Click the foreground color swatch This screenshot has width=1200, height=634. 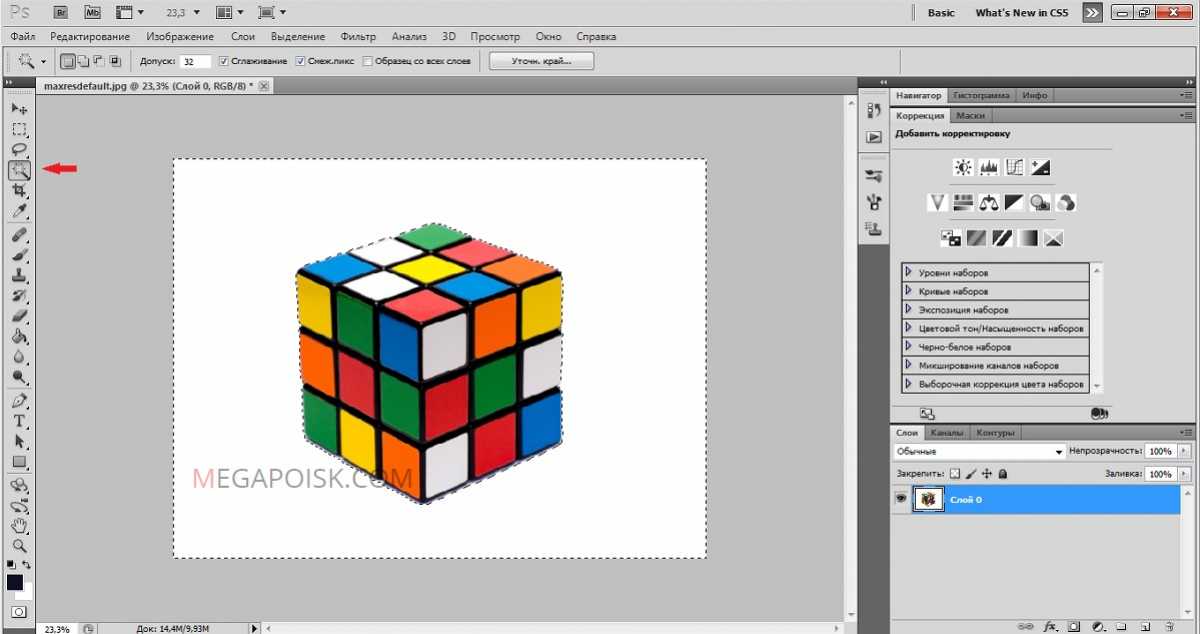15,582
